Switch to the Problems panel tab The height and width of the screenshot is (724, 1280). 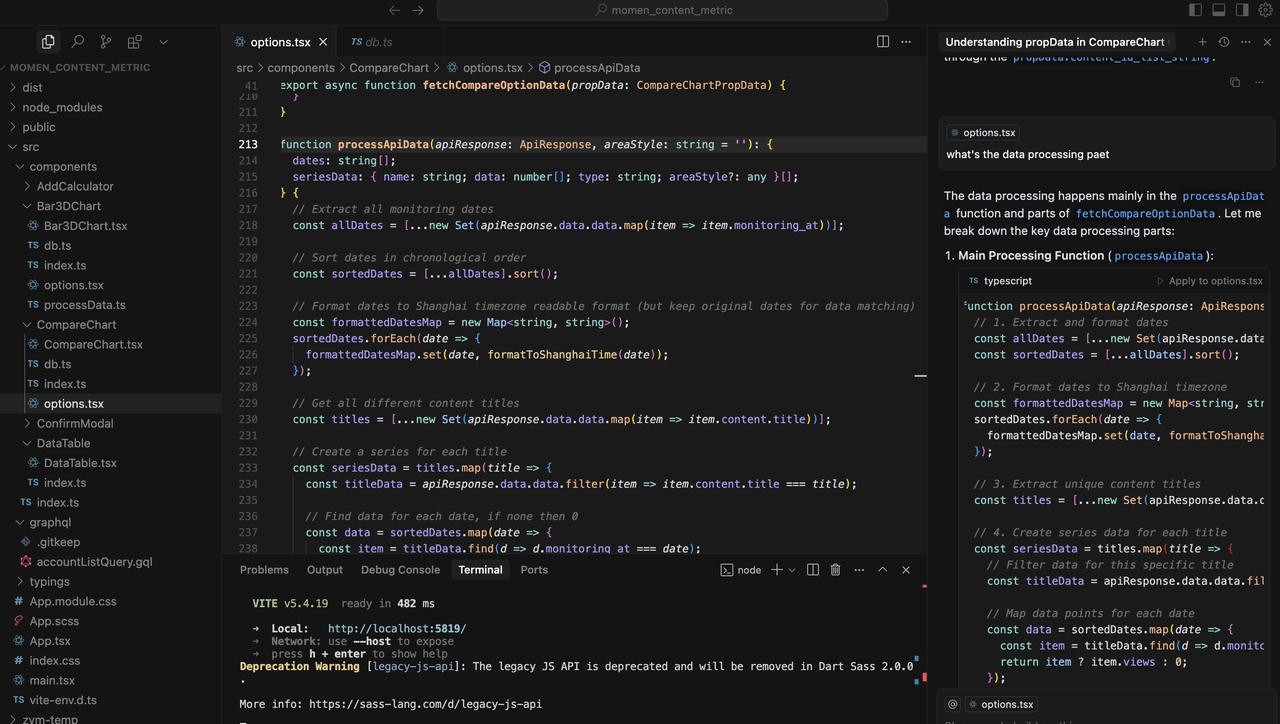click(x=264, y=570)
